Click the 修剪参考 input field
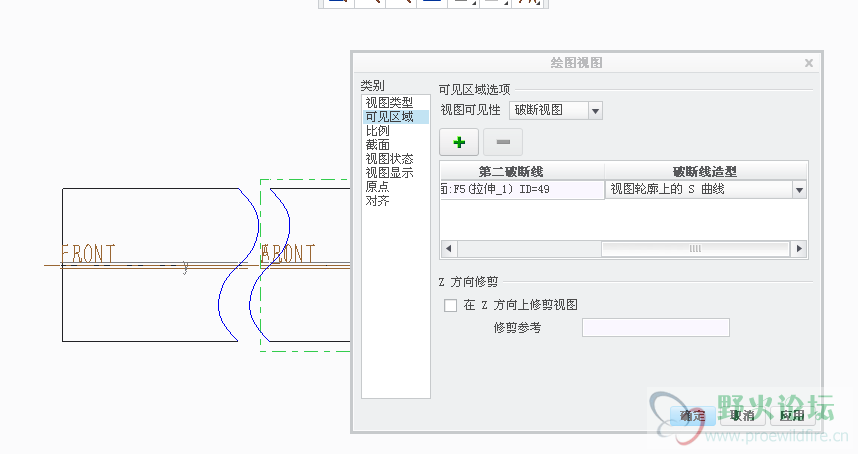Viewport: 858px width, 454px height. 656,328
